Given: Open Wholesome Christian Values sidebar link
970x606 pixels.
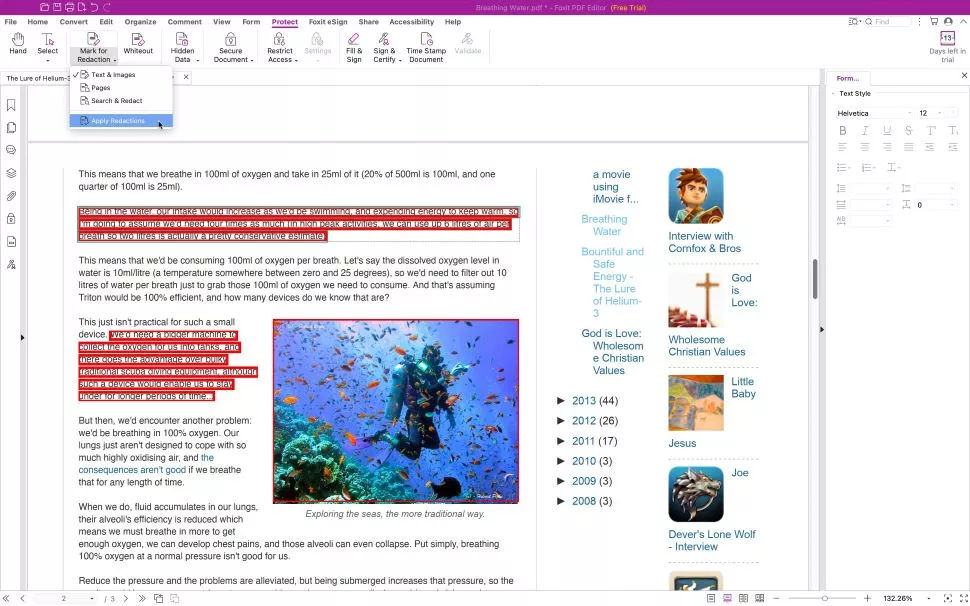Looking at the screenshot, I should tap(706, 346).
